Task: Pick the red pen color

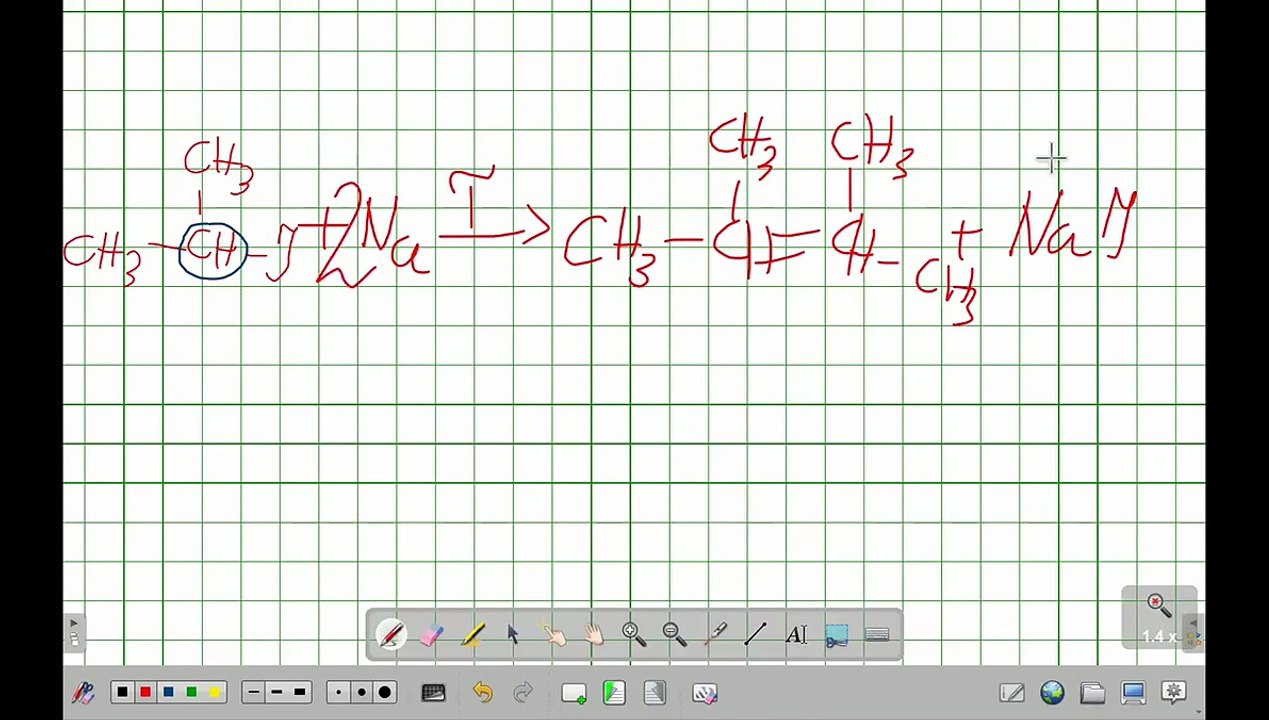Action: tap(145, 692)
